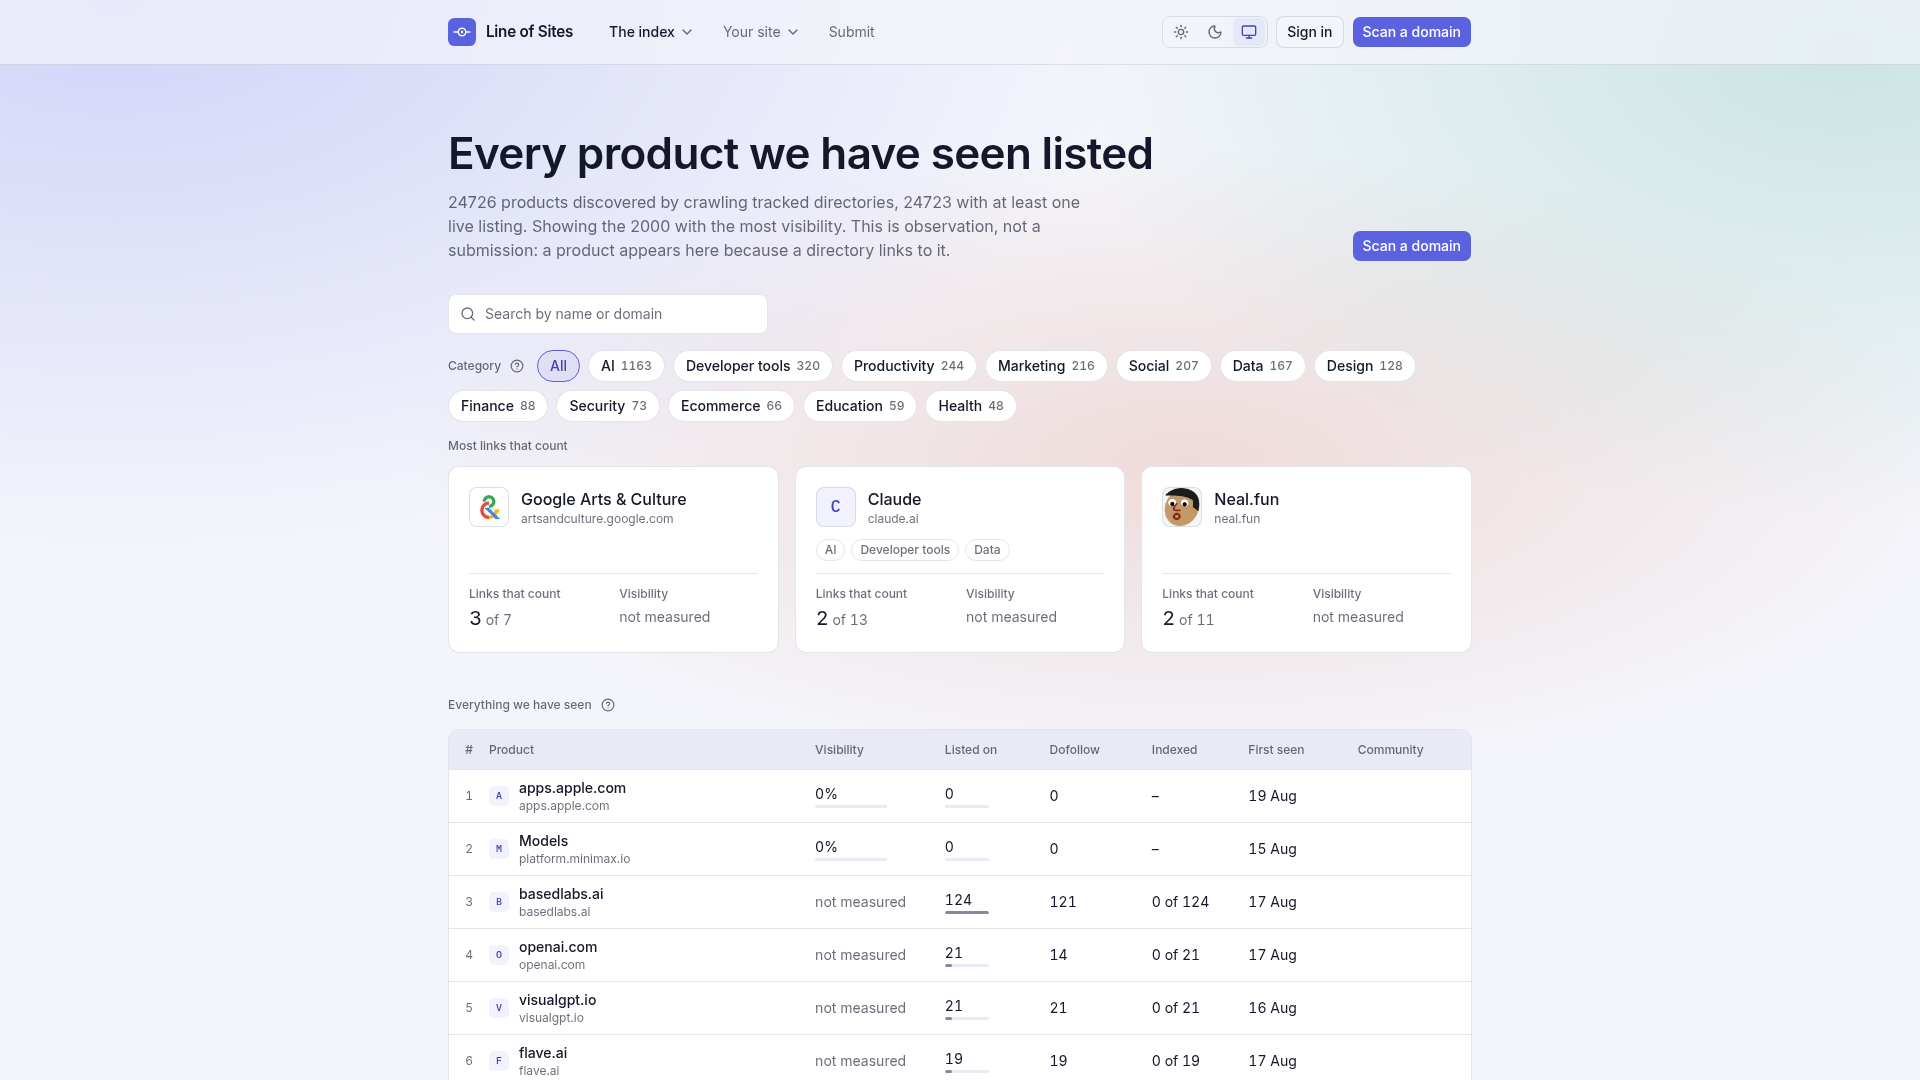
Task: Open Claude card title
Action: click(895, 499)
